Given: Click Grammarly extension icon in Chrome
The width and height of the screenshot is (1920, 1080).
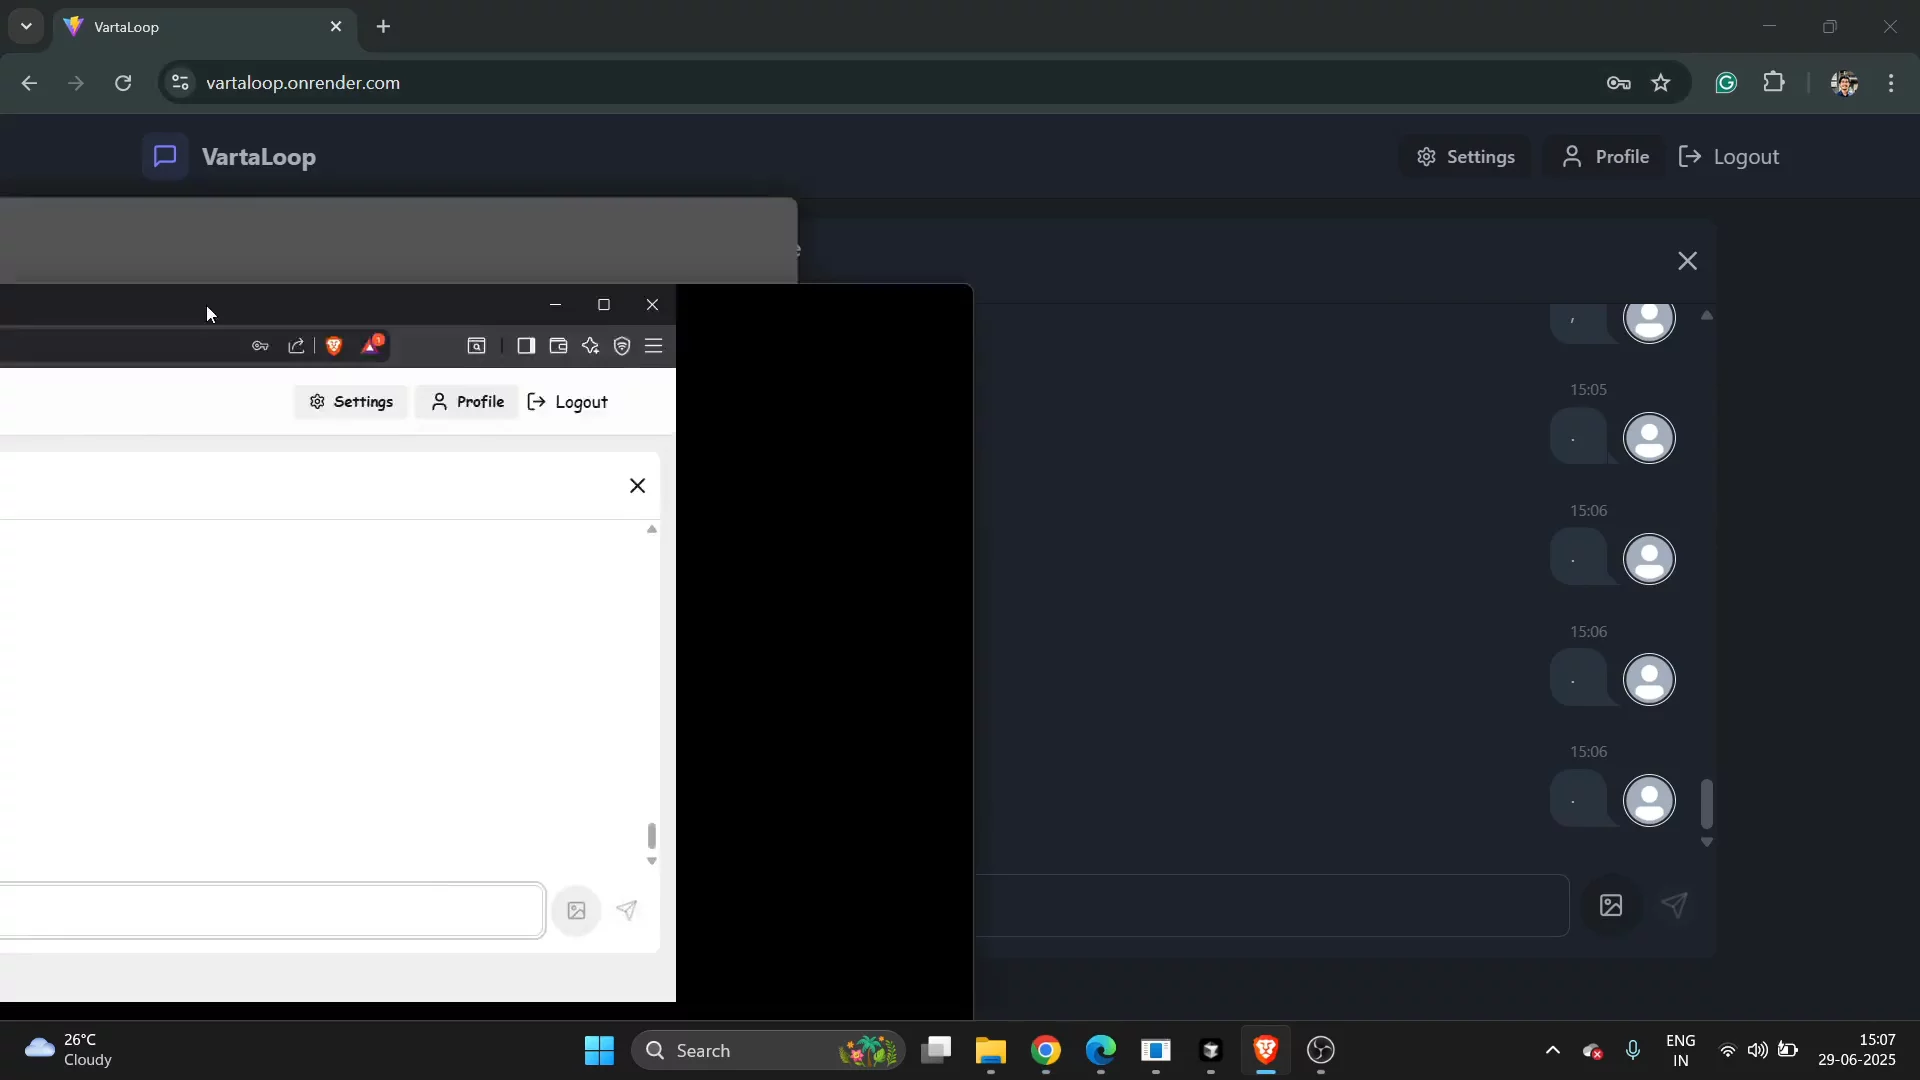Looking at the screenshot, I should click(x=1726, y=83).
